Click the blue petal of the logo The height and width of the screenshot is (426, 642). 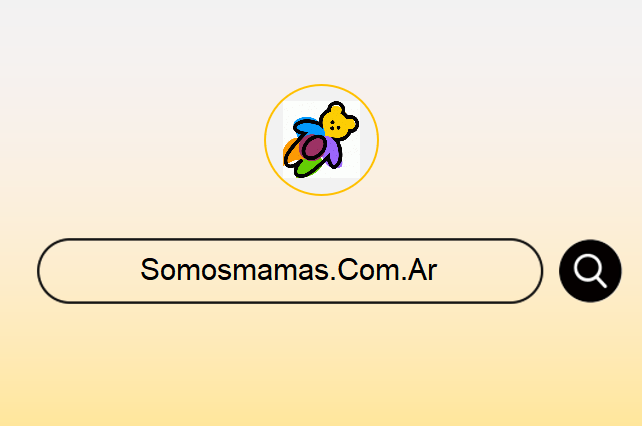coord(309,125)
